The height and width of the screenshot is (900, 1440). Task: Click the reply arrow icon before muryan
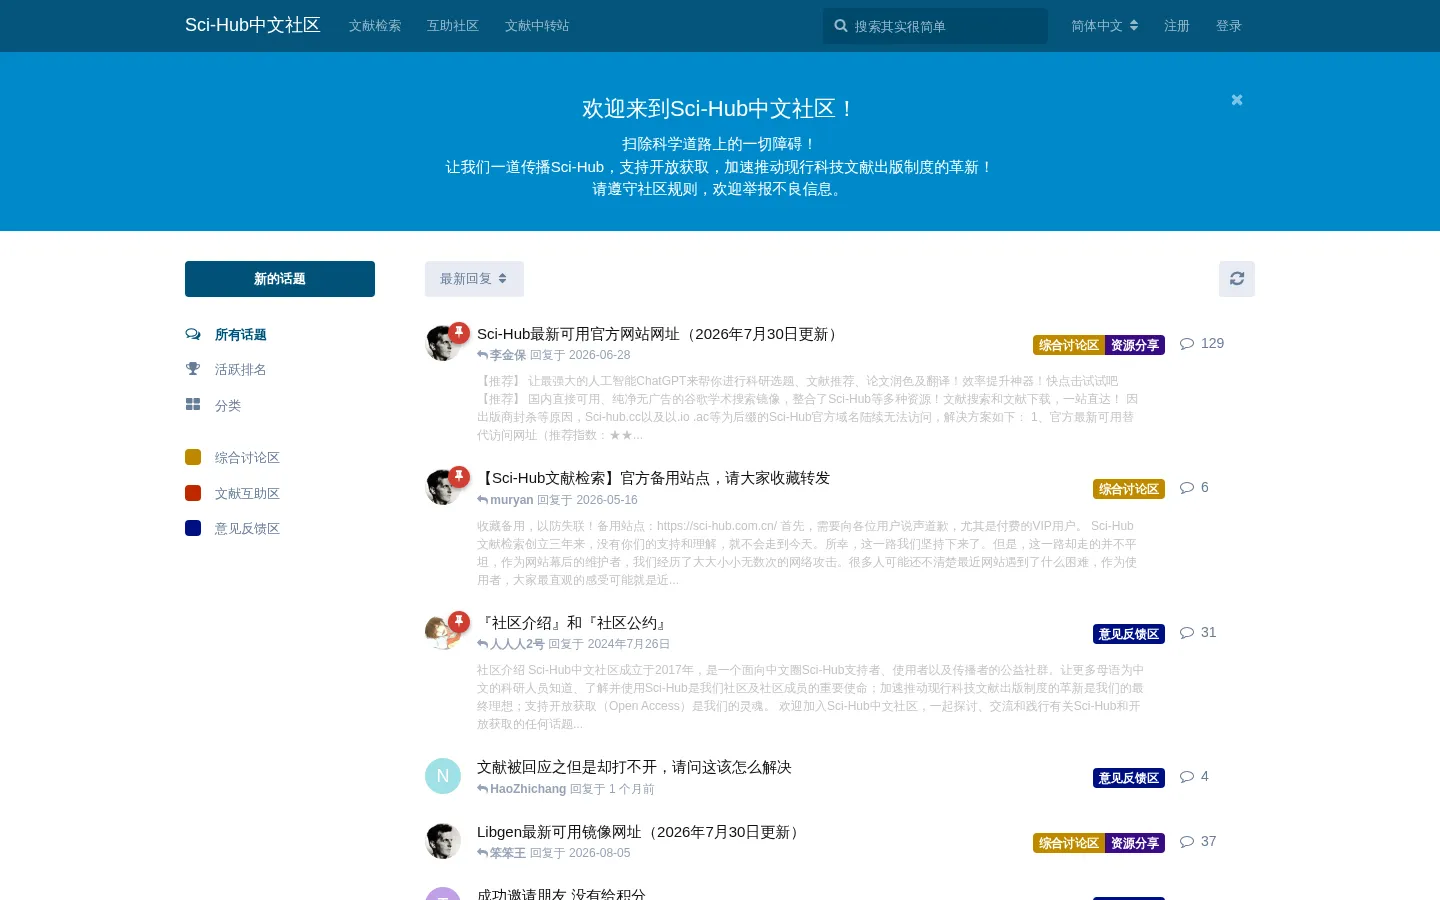(483, 500)
